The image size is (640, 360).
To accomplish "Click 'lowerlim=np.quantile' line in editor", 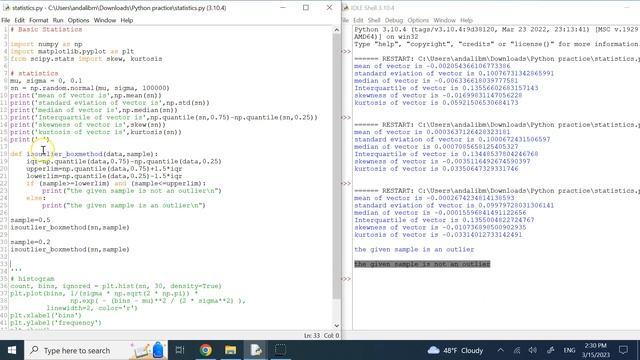I will [x=104, y=176].
